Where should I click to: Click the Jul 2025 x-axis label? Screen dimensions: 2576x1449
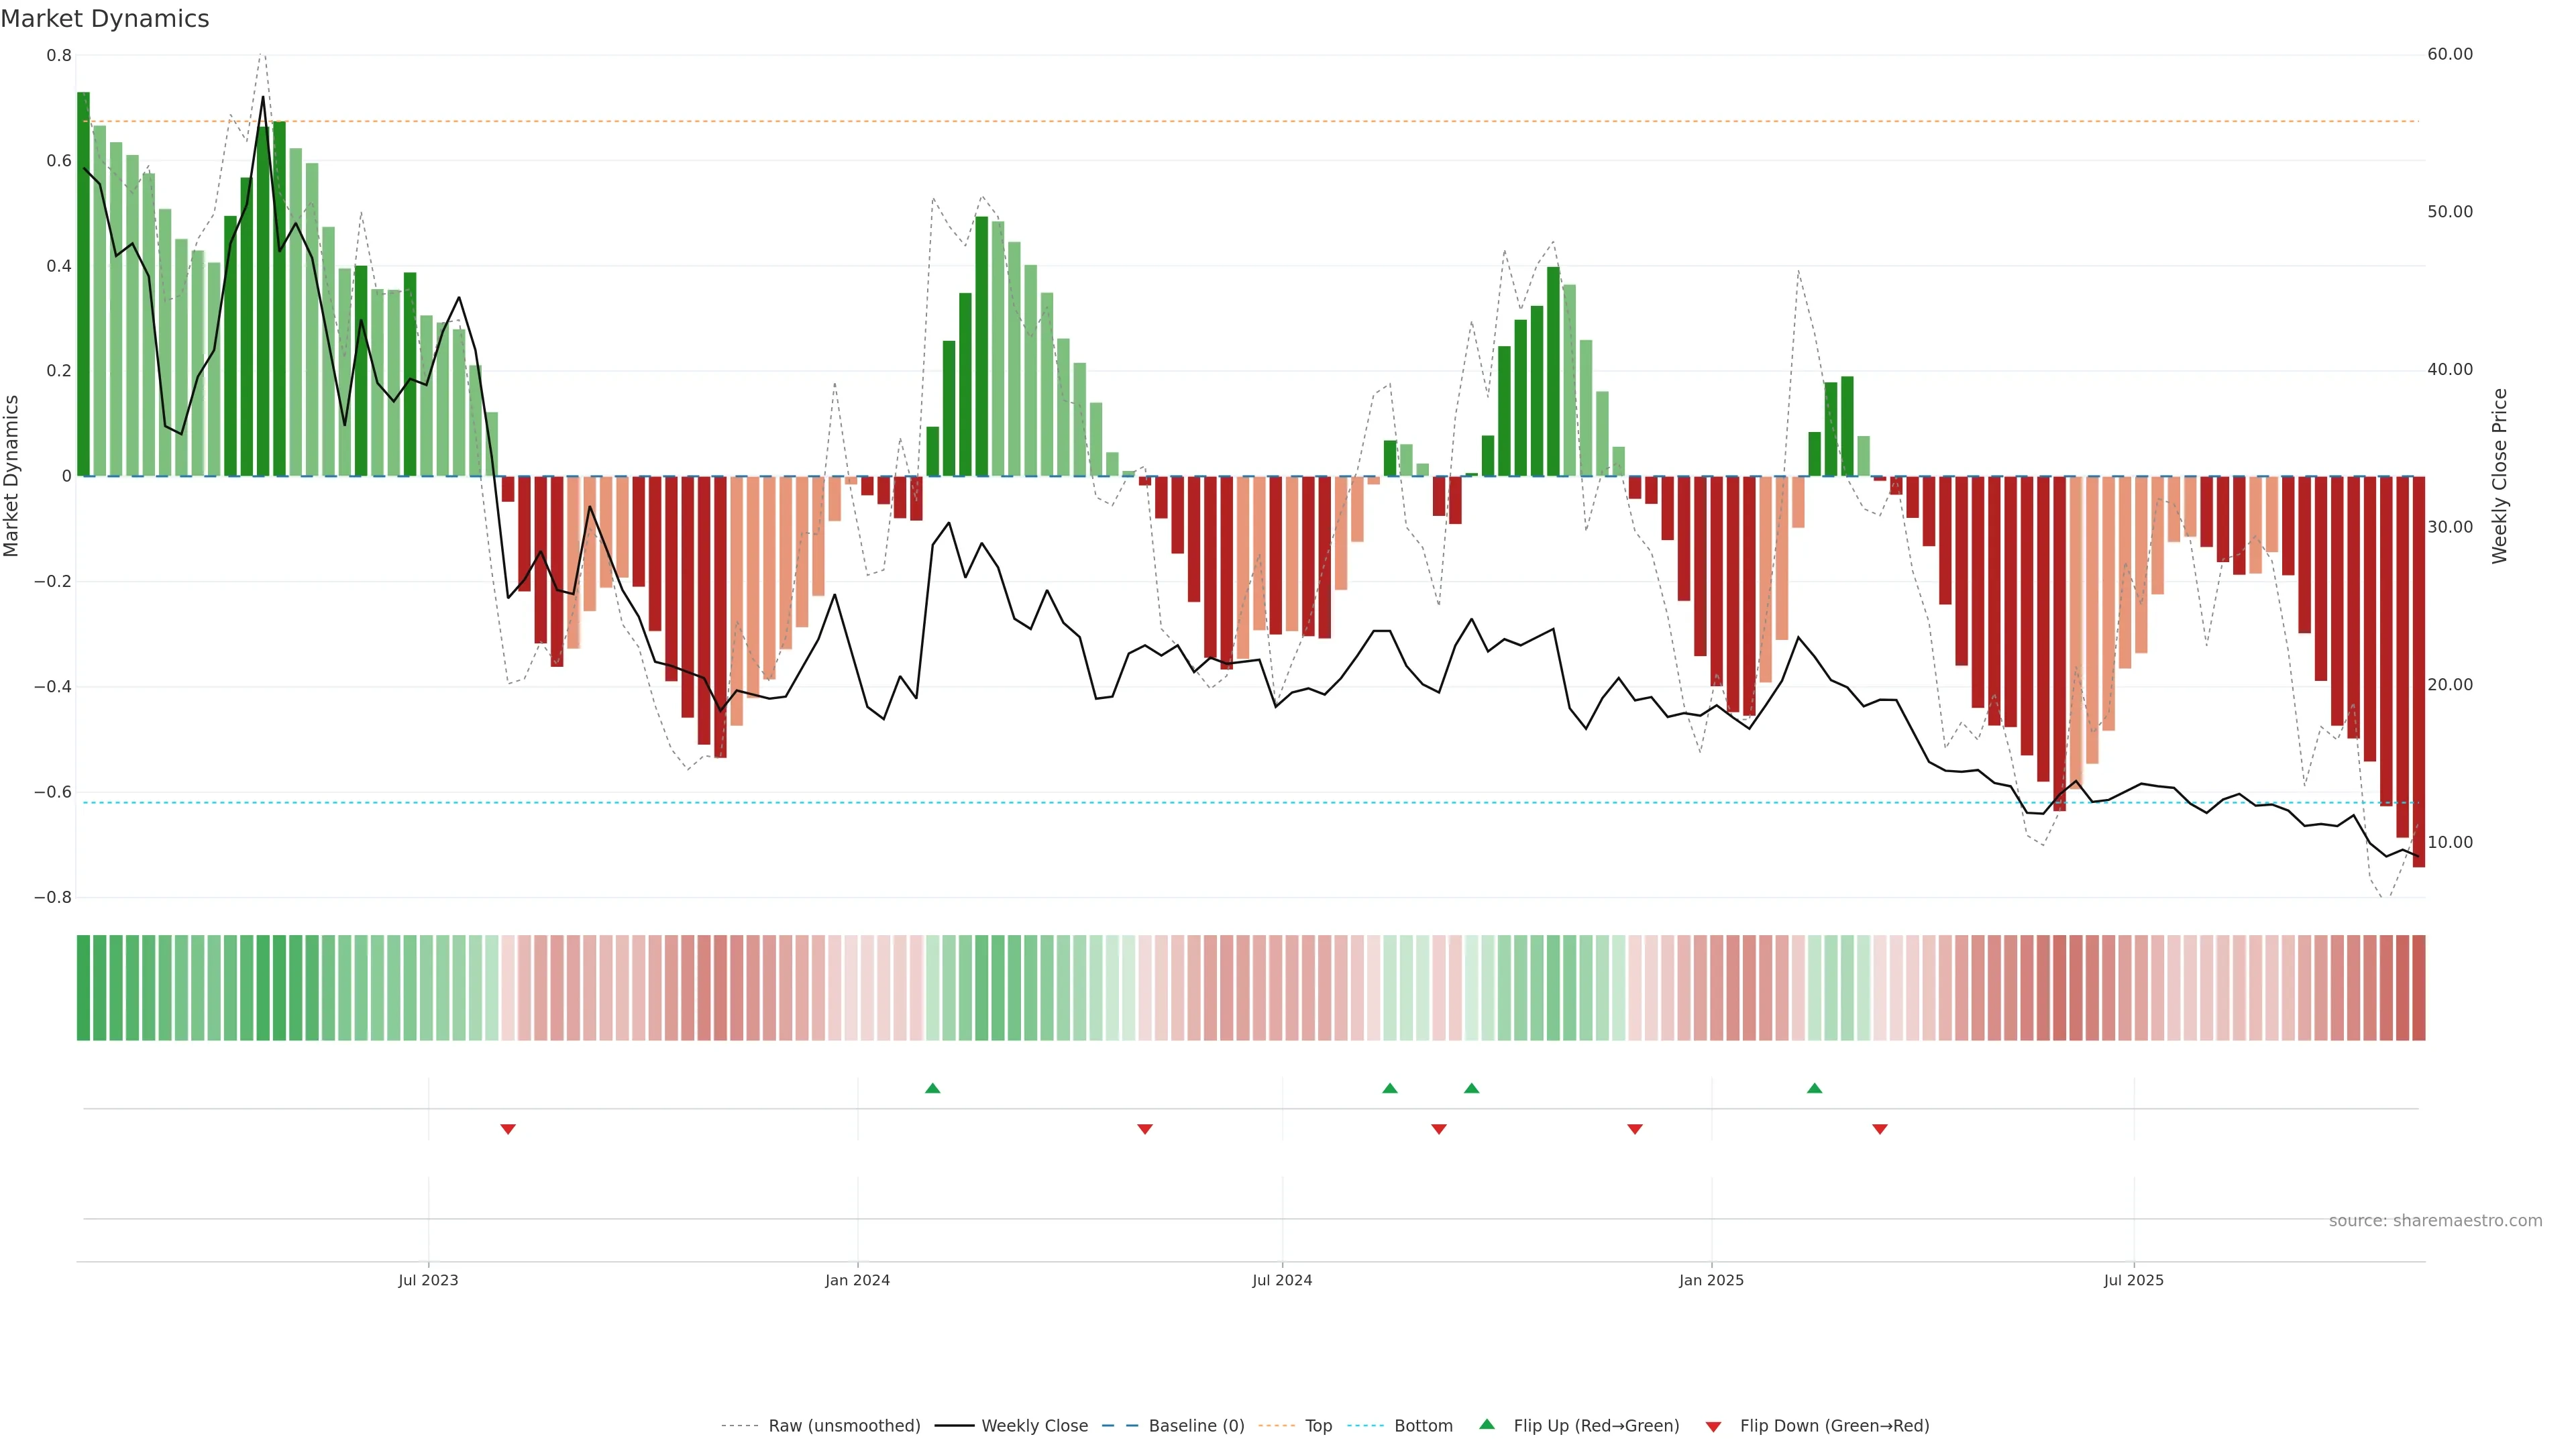pos(2133,1280)
